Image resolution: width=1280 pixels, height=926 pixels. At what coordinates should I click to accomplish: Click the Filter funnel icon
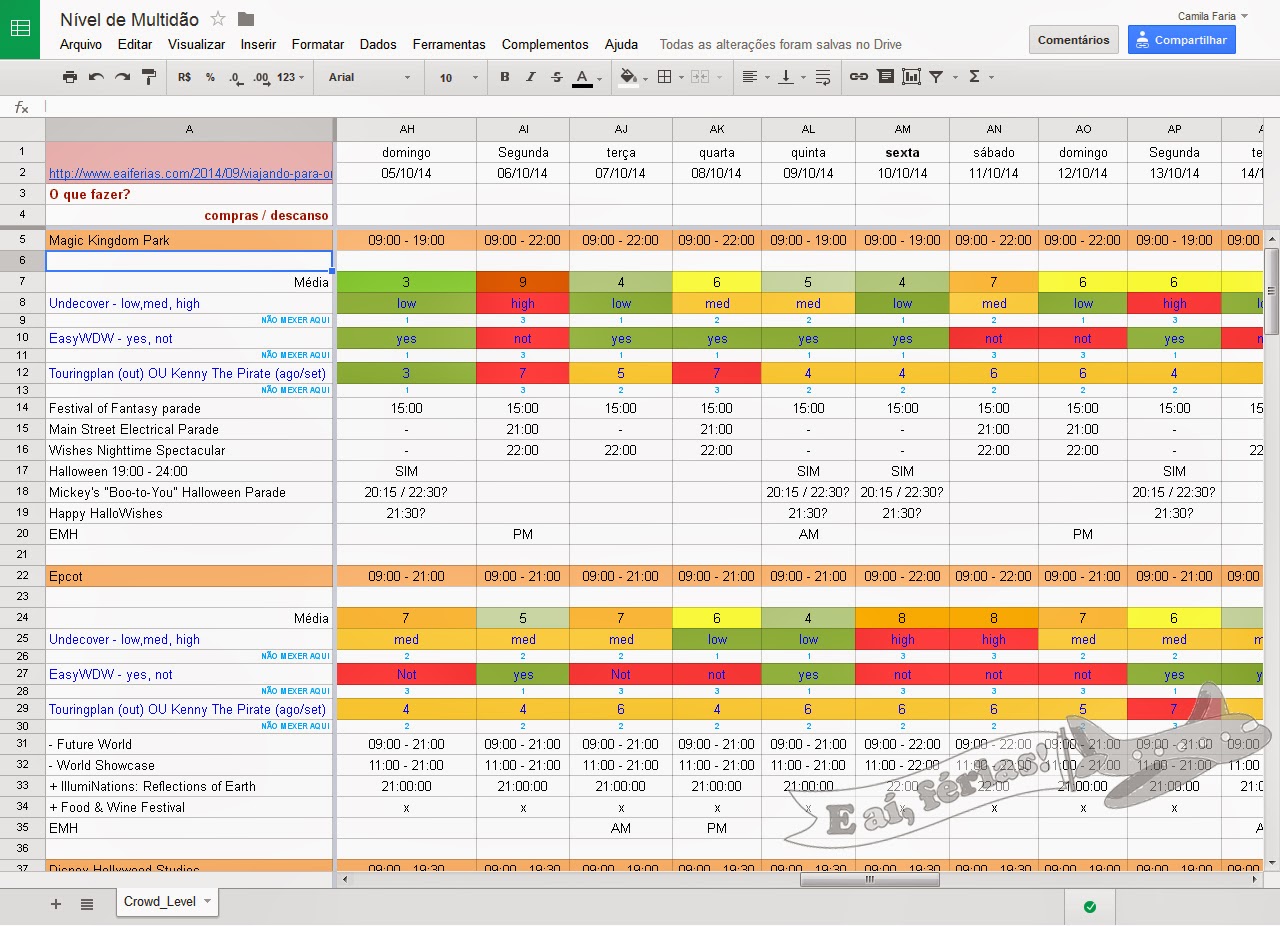[936, 77]
